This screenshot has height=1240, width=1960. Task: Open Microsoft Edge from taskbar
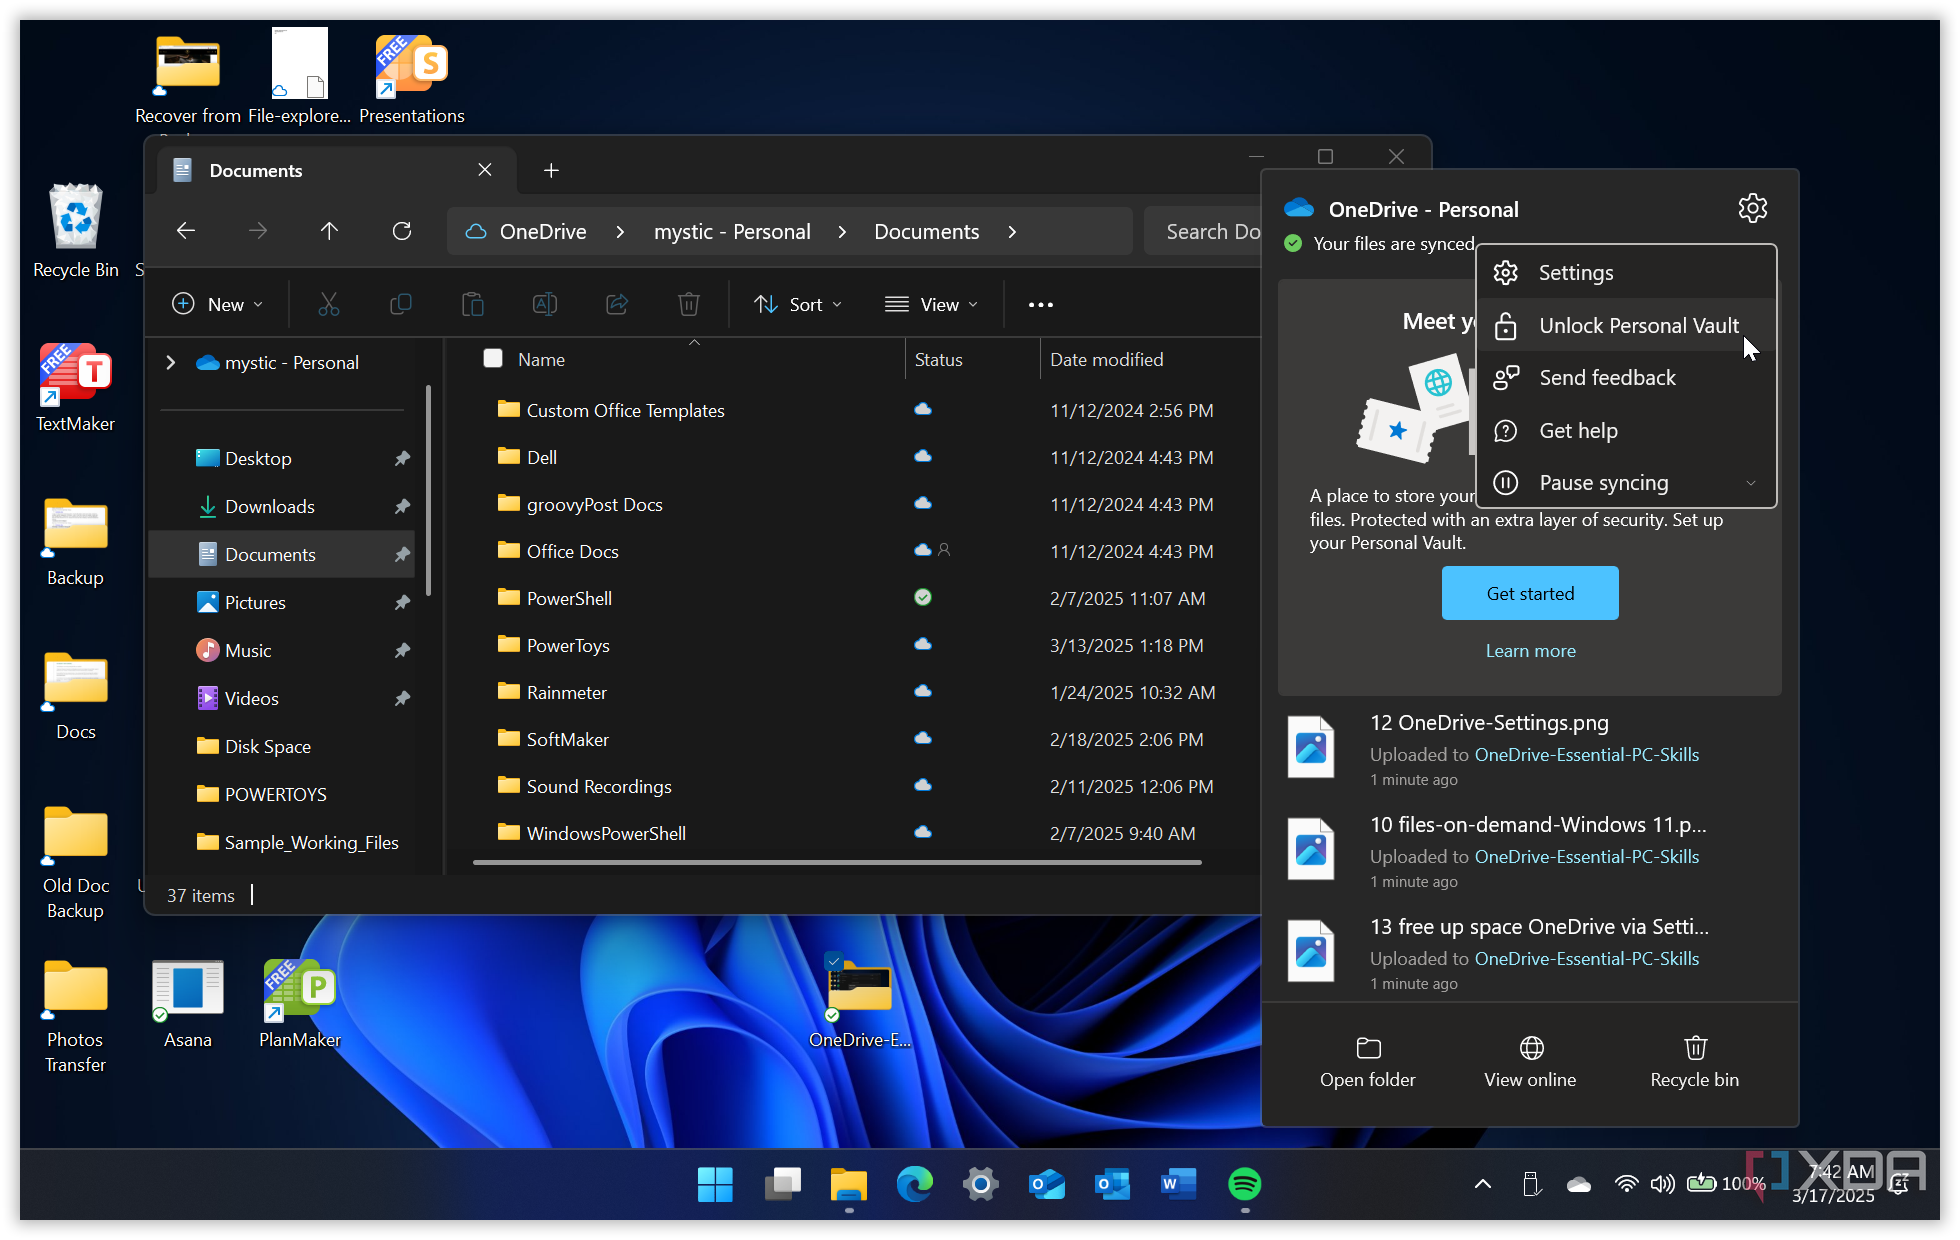tap(914, 1184)
